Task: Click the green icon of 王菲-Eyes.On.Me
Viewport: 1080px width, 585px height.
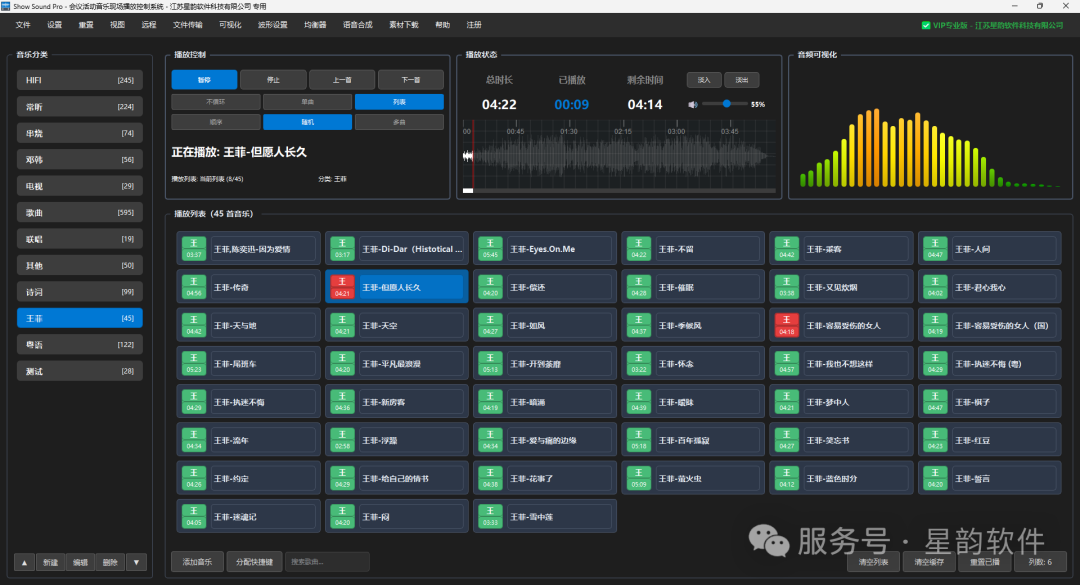Action: 490,249
